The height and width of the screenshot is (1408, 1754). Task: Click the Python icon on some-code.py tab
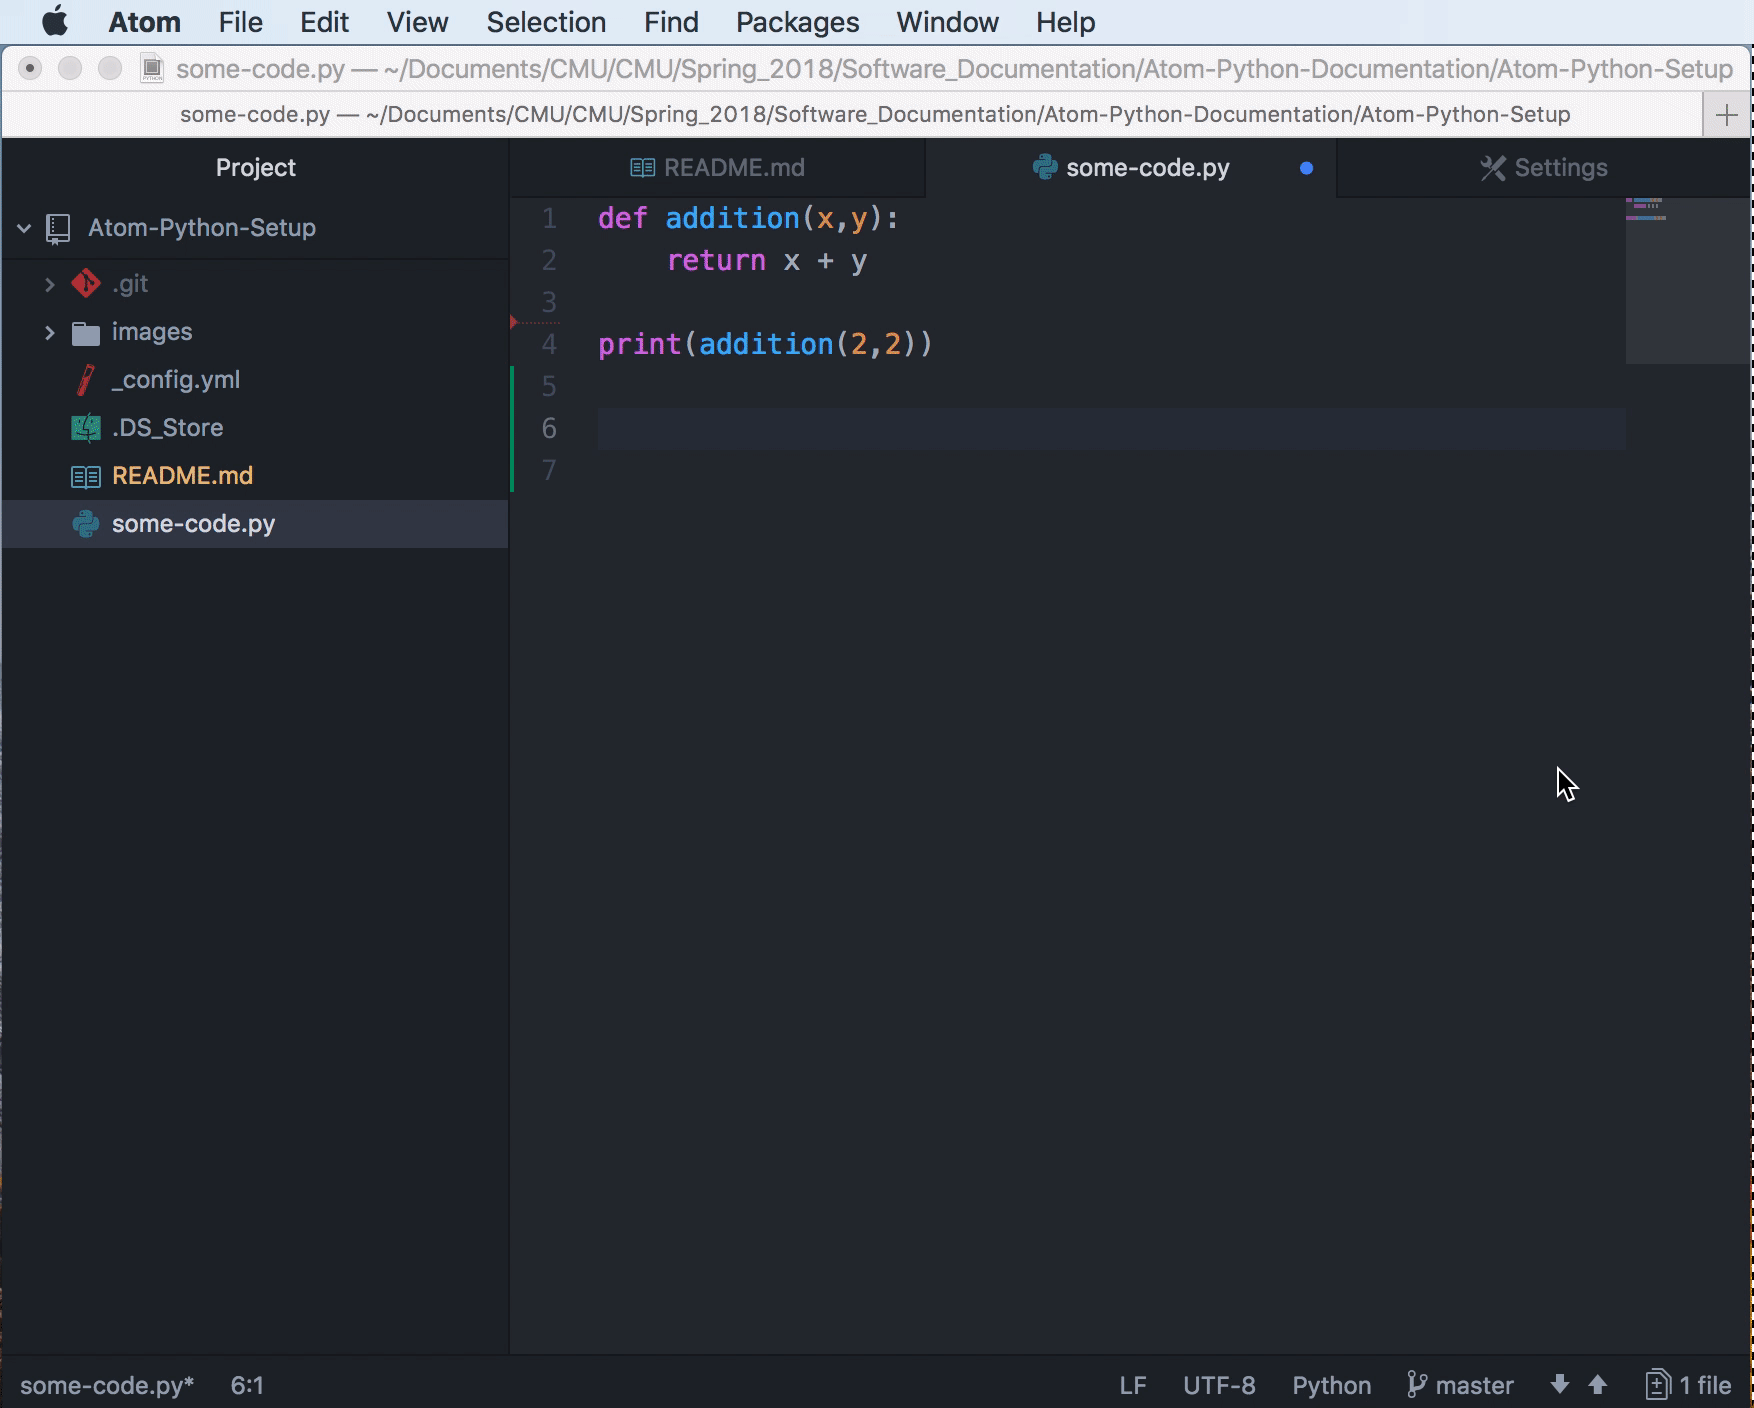pos(1045,167)
